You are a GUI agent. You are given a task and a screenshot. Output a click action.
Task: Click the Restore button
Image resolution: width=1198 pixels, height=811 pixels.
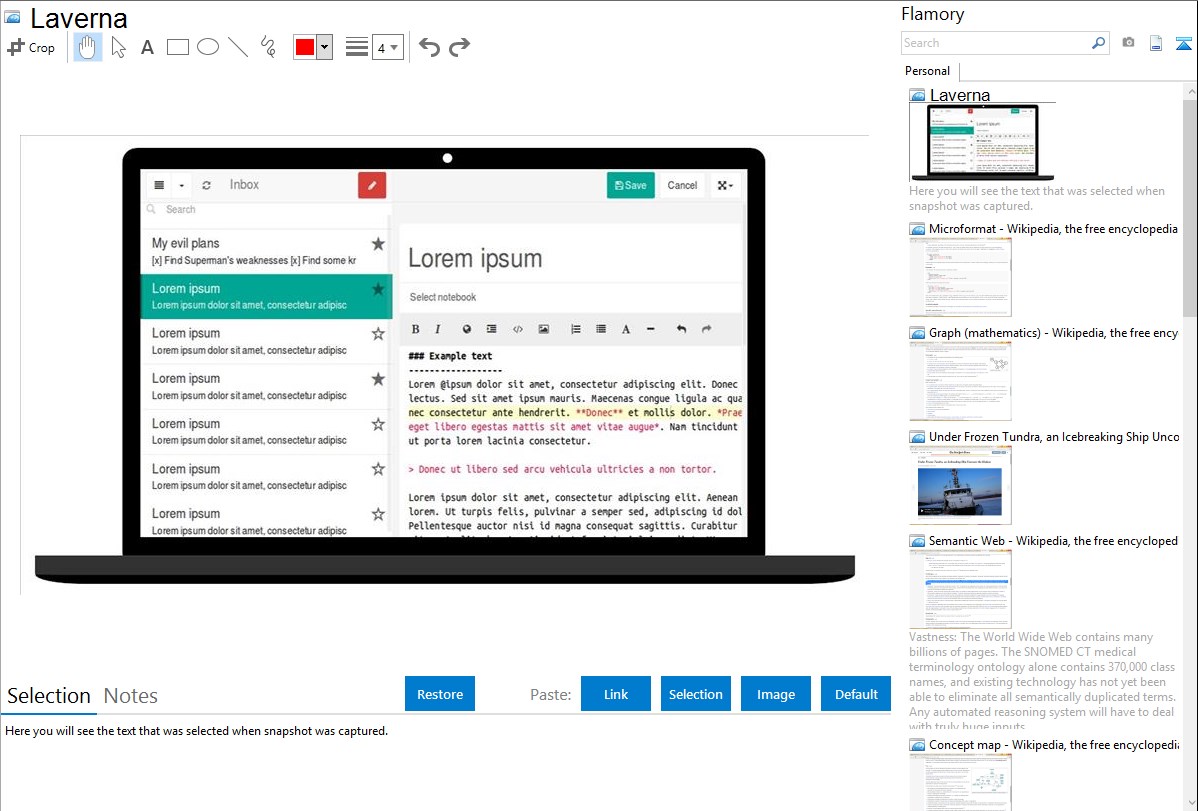(x=440, y=694)
